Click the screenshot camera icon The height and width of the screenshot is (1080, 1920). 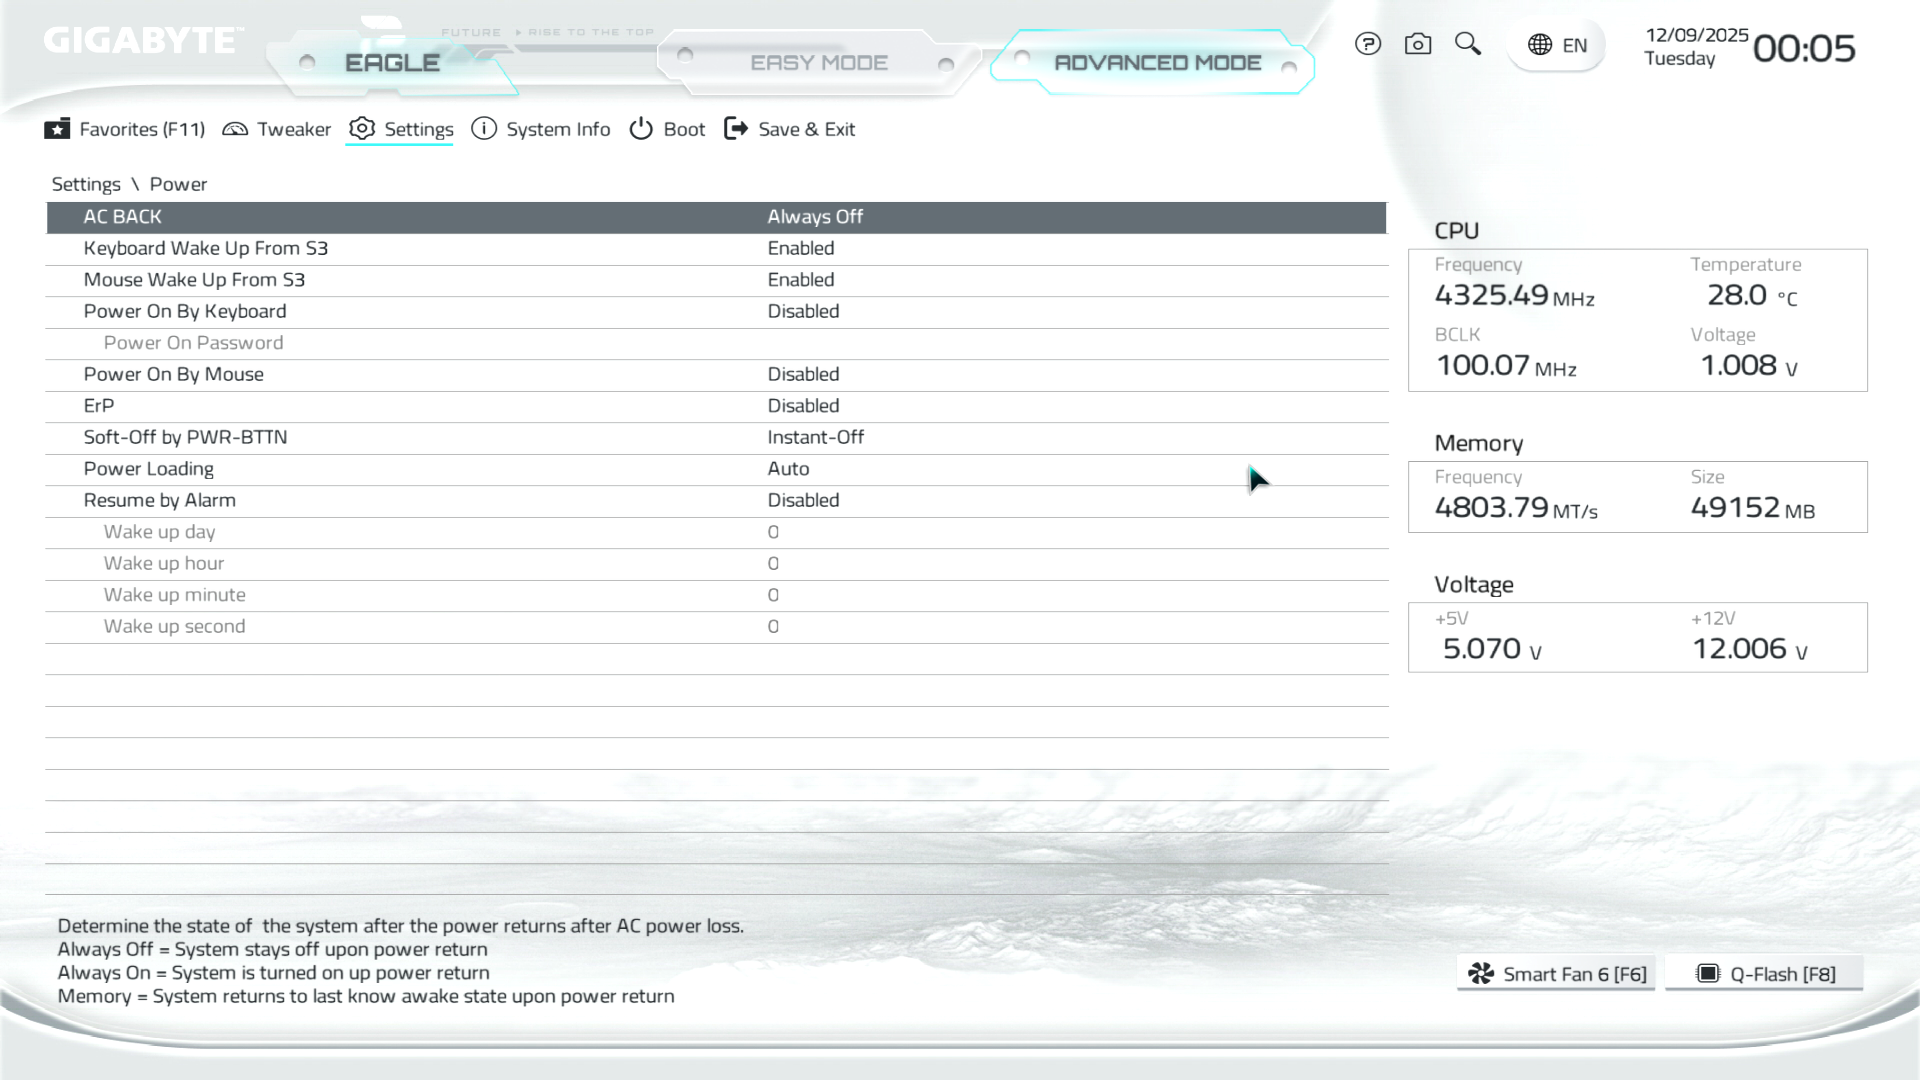(x=1417, y=44)
